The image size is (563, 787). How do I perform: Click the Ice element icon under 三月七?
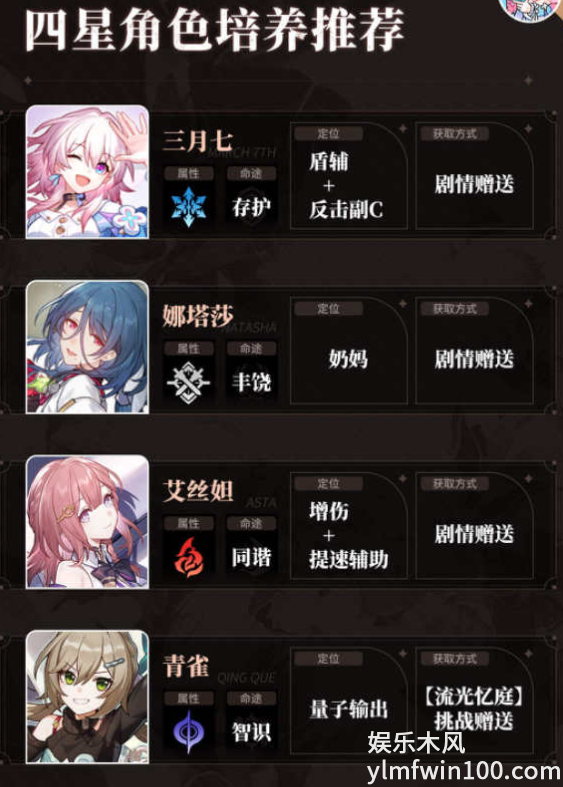pos(189,206)
